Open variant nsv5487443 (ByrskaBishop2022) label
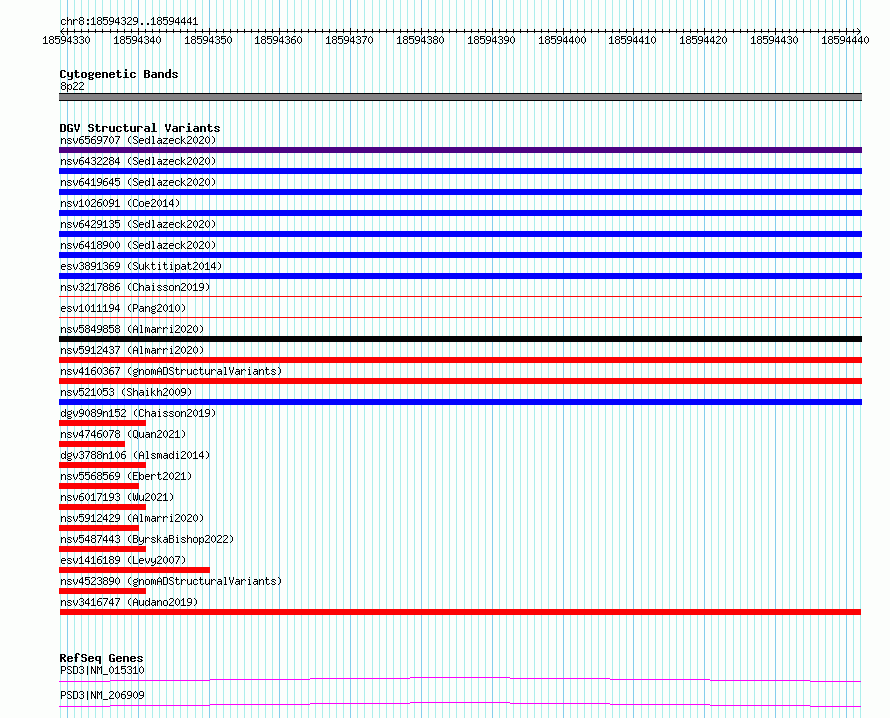The width and height of the screenshot is (890, 718). 147,539
